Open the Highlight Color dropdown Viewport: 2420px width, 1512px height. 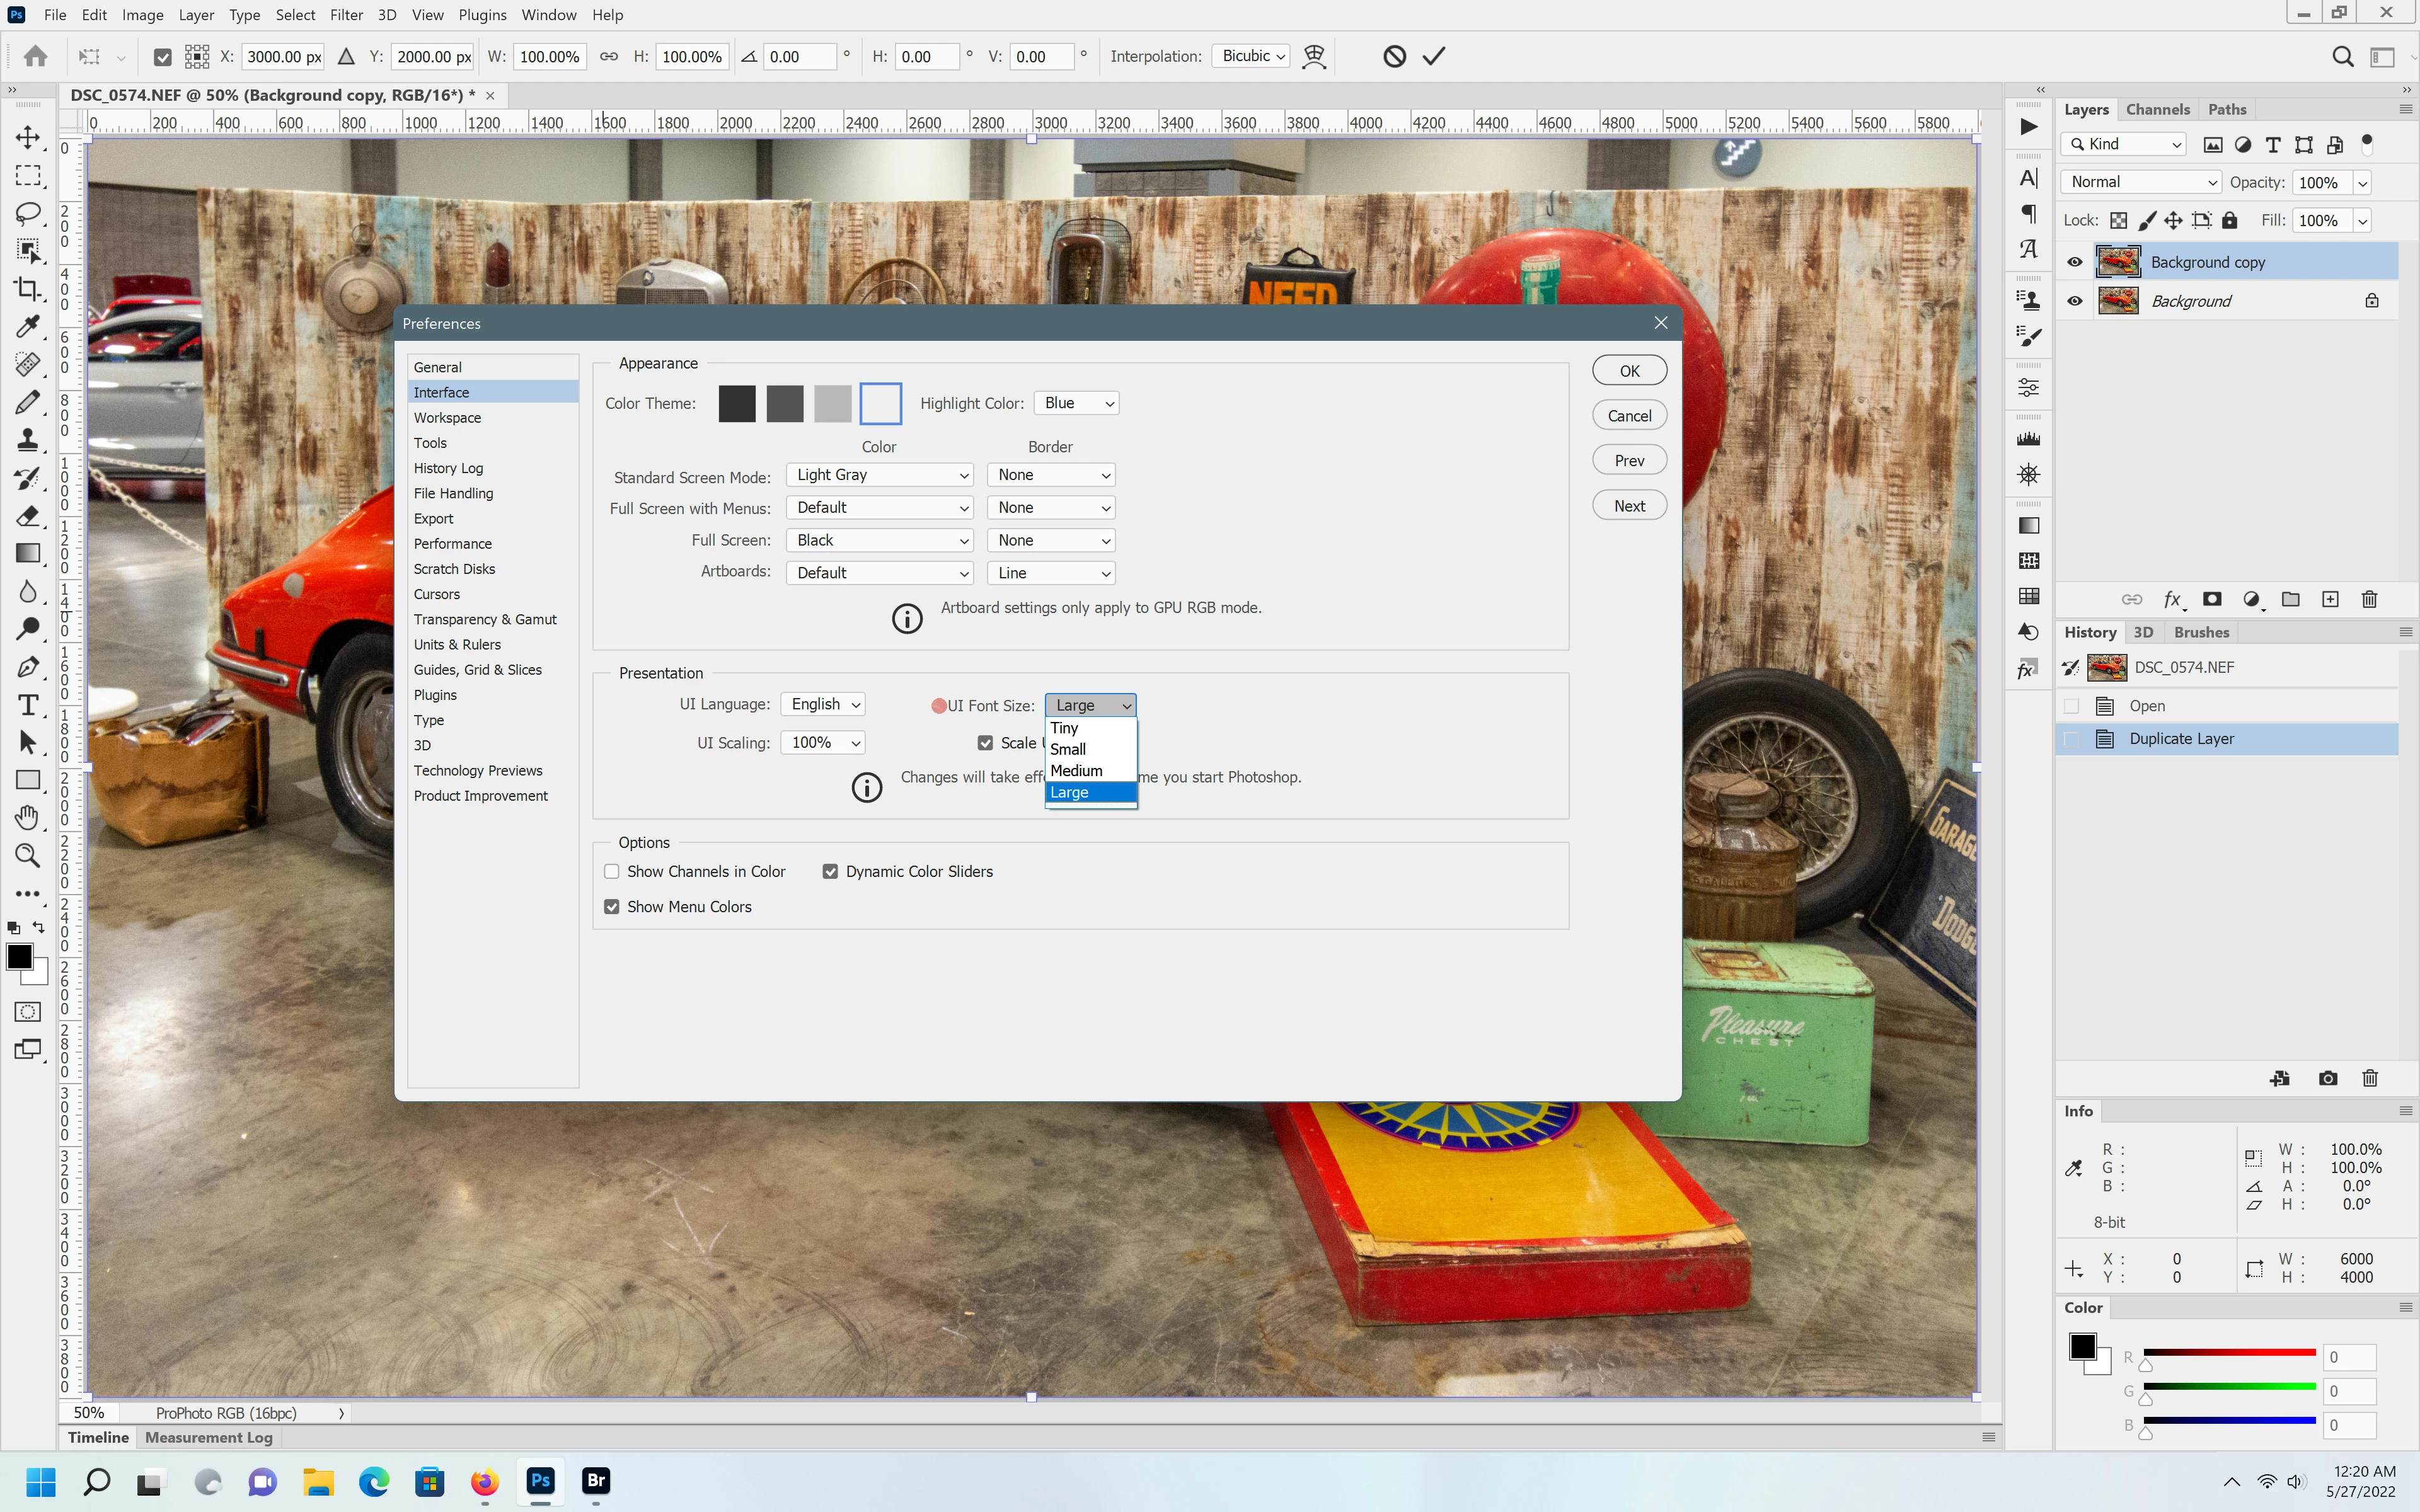pos(1076,403)
